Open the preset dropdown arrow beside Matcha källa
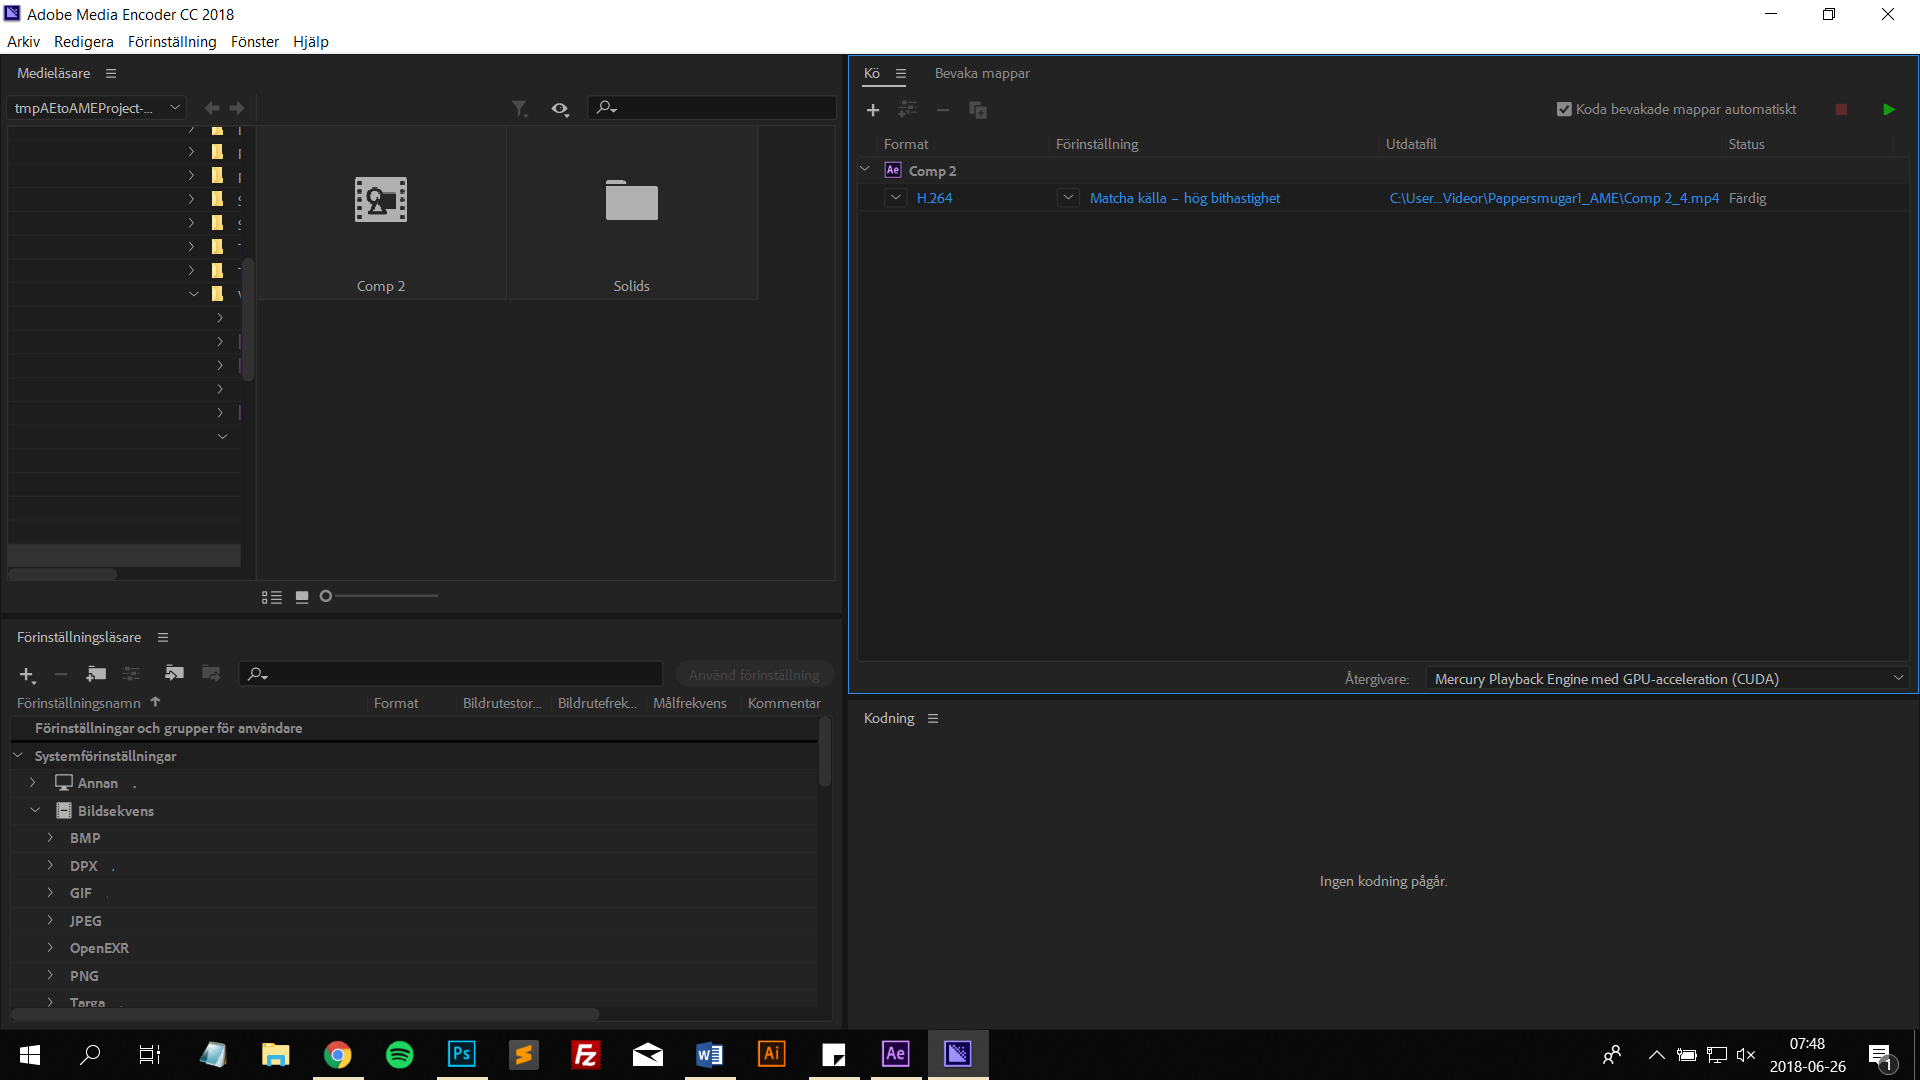Viewport: 1920px width, 1080px height. [1068, 198]
